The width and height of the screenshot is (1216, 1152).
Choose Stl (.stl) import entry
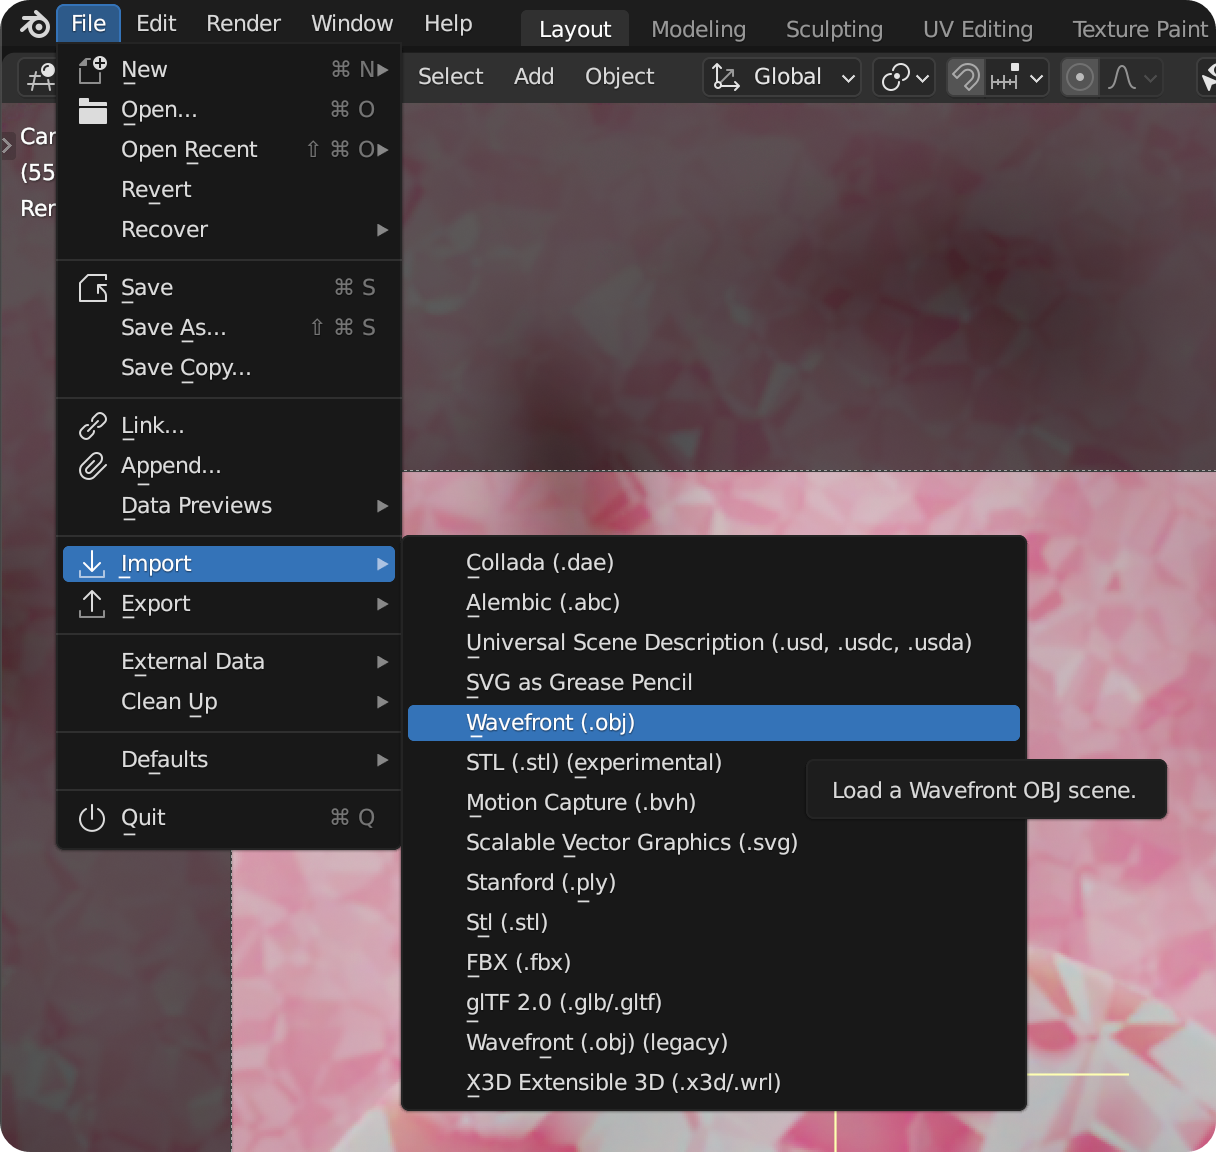pos(714,923)
